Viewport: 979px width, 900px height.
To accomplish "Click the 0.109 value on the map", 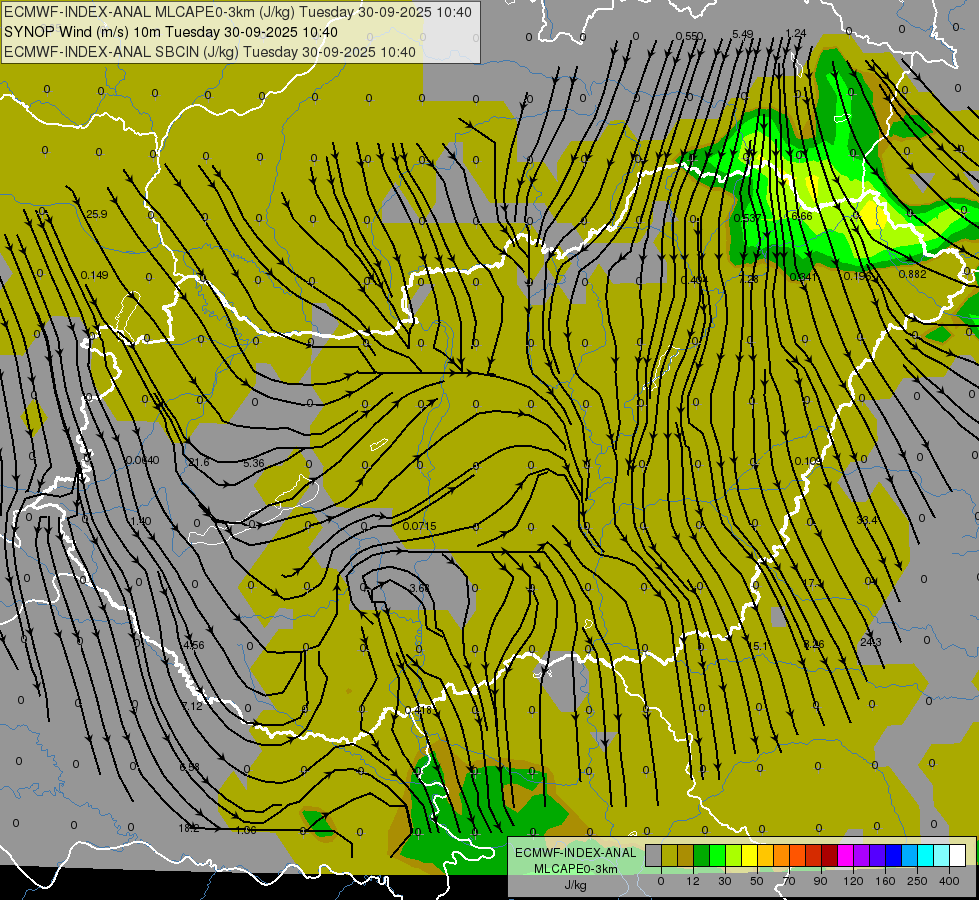I will click(x=808, y=461).
